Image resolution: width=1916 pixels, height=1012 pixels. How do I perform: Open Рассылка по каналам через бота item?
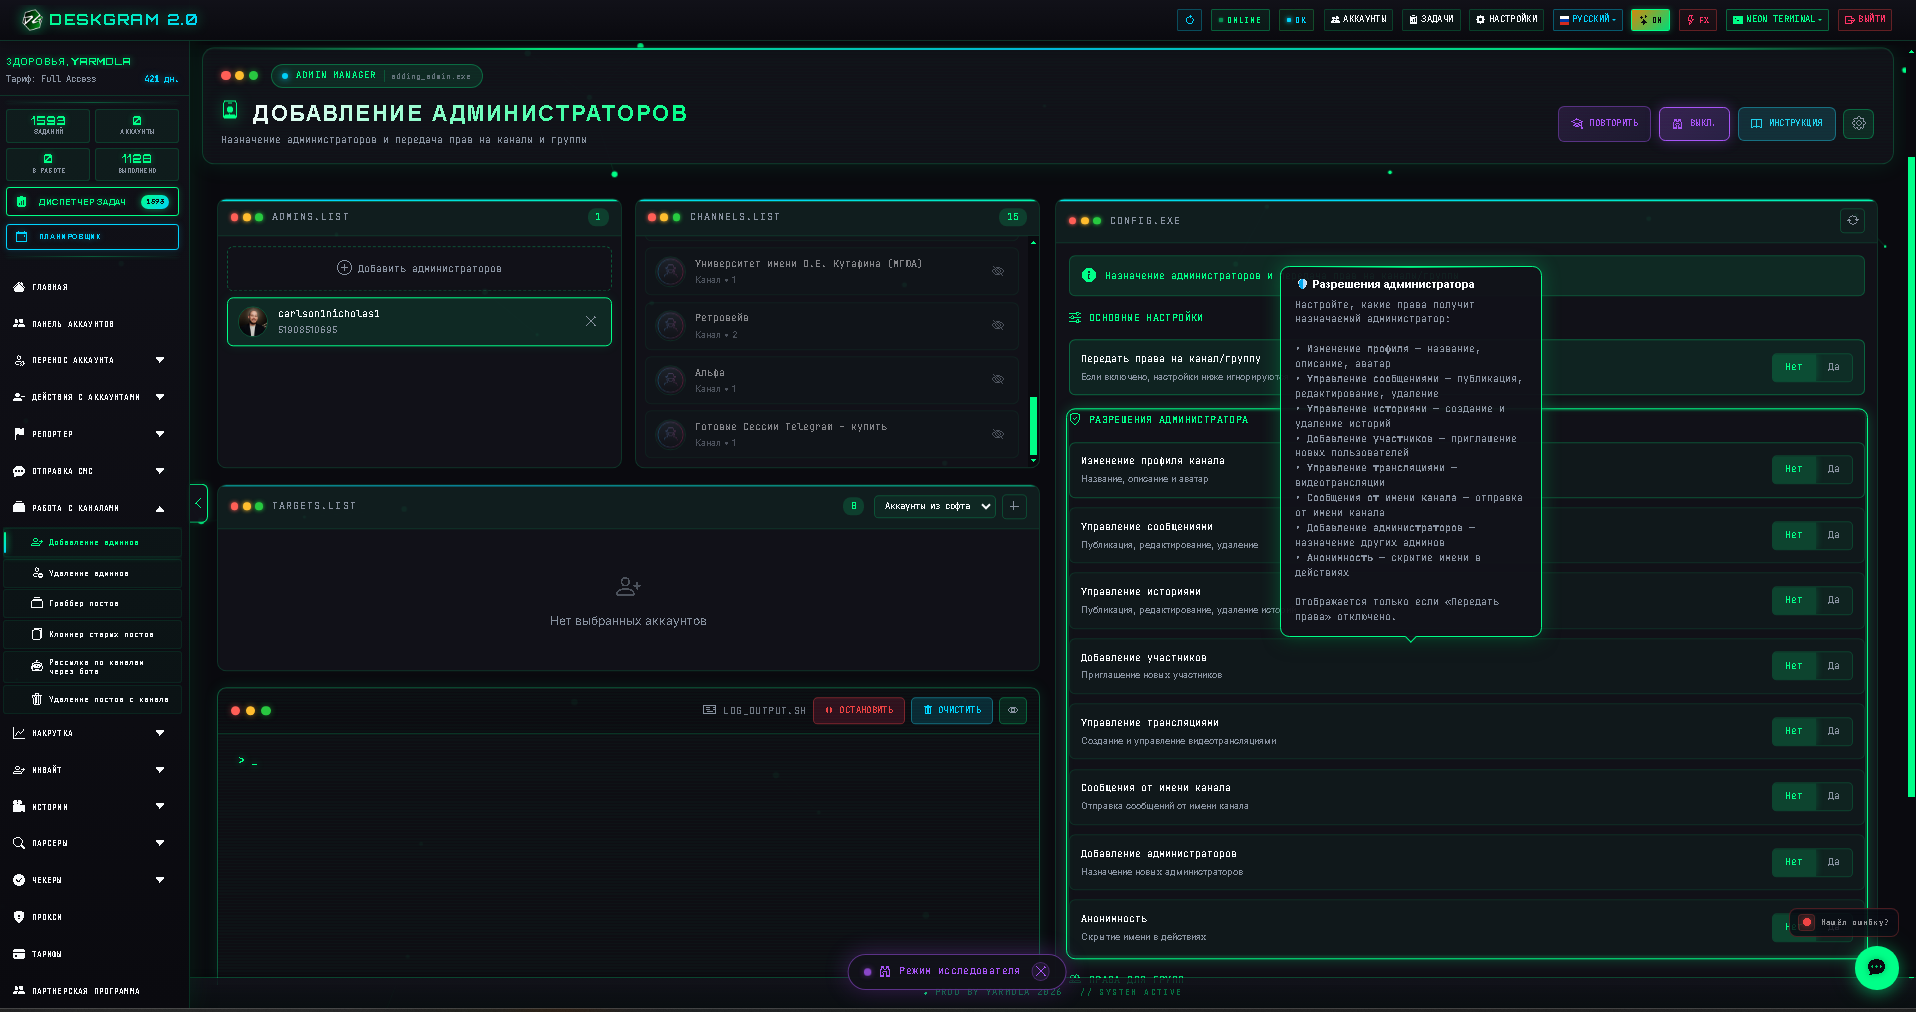(93, 666)
